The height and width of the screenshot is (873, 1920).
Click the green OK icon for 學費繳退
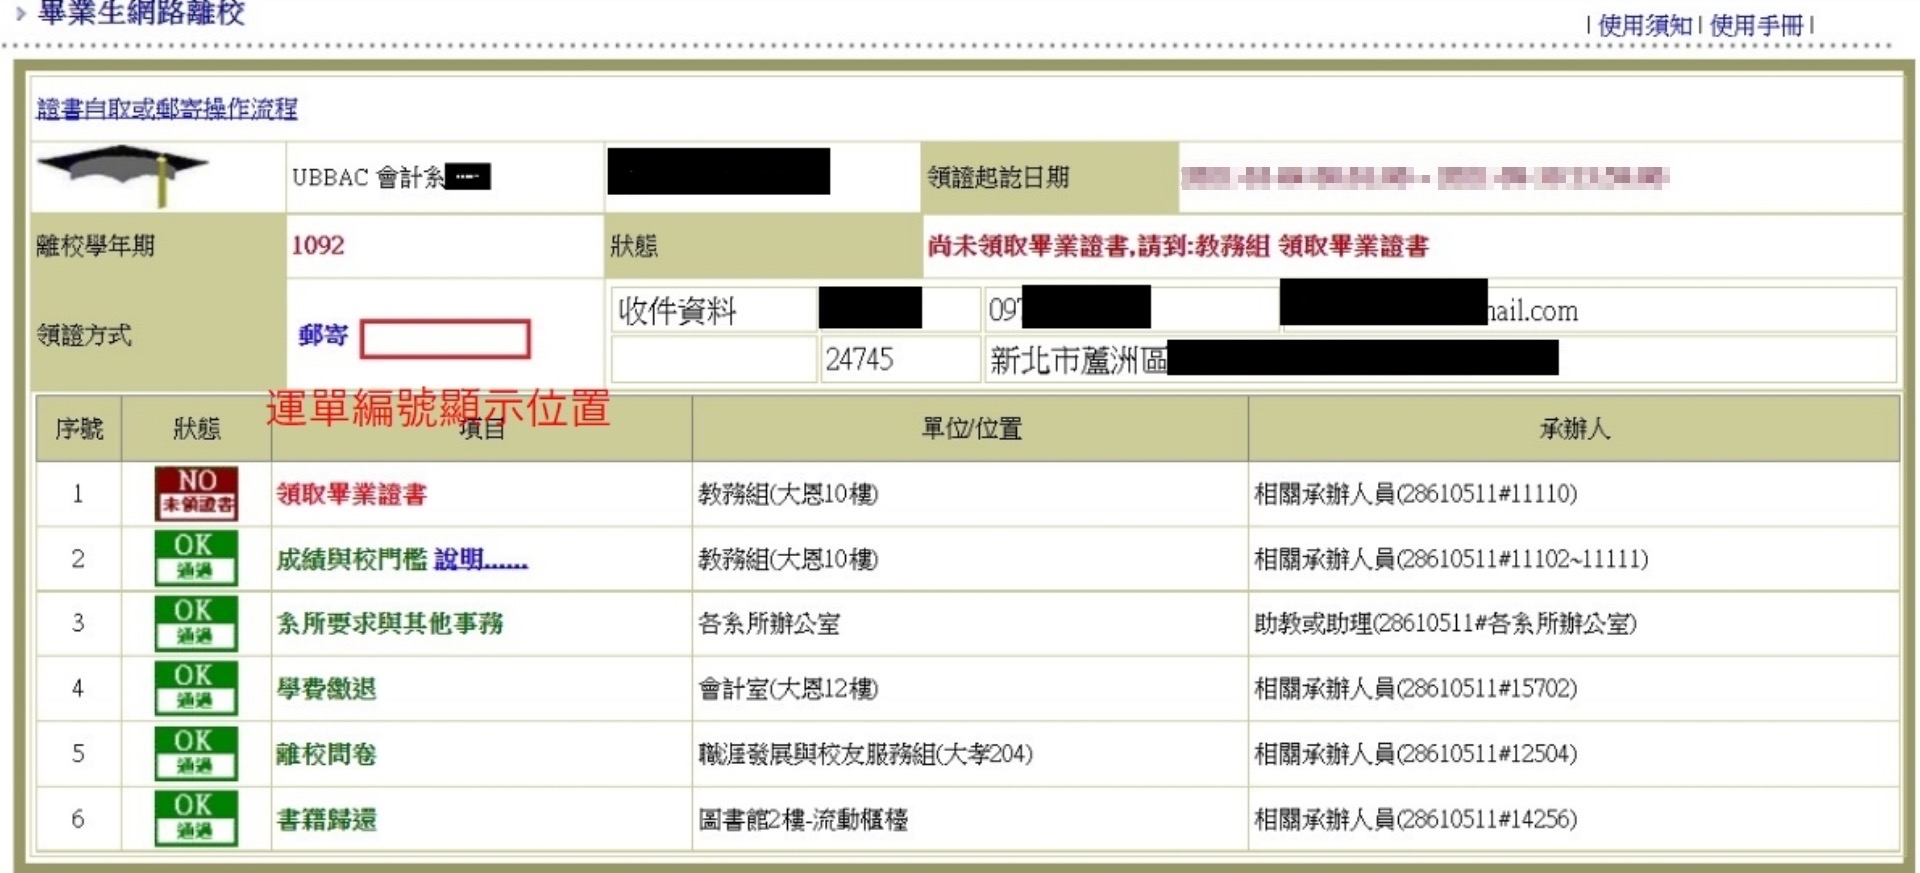point(196,688)
